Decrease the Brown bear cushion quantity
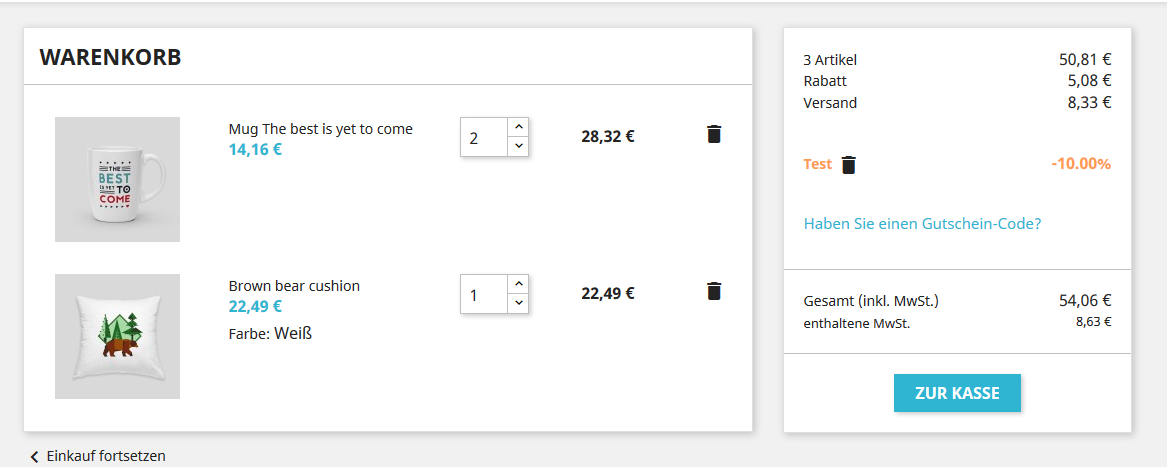Screen dimensions: 1167x467 [518, 303]
